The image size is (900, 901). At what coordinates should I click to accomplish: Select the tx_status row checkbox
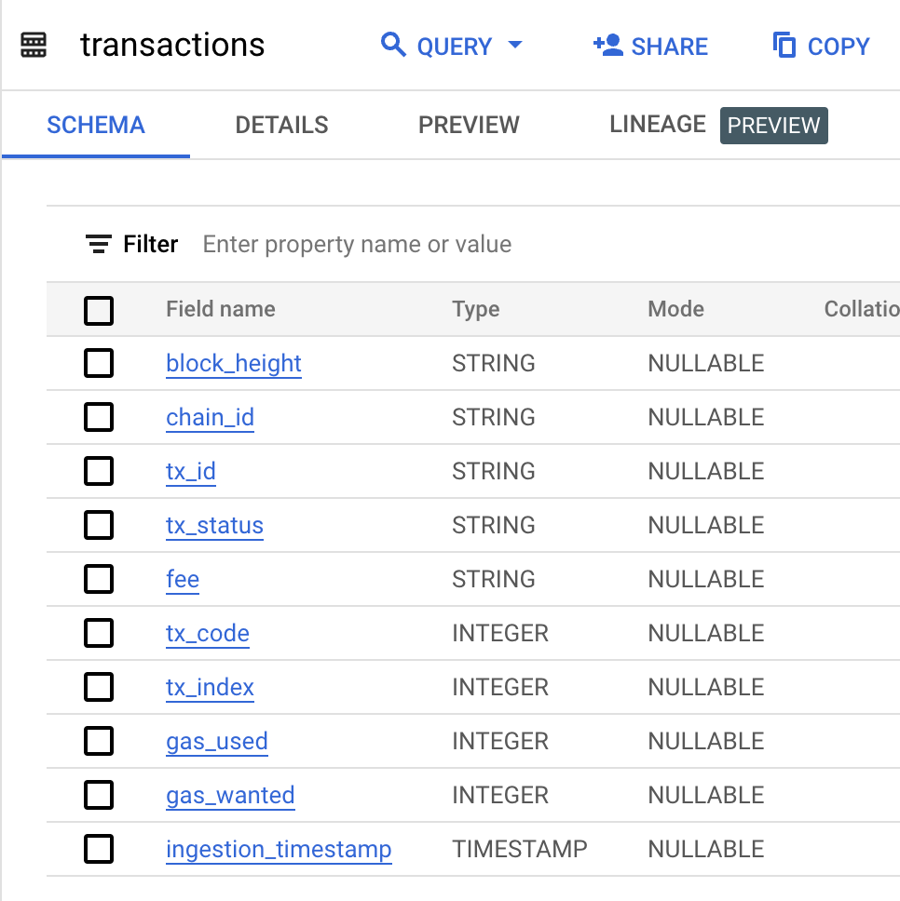pos(99,526)
